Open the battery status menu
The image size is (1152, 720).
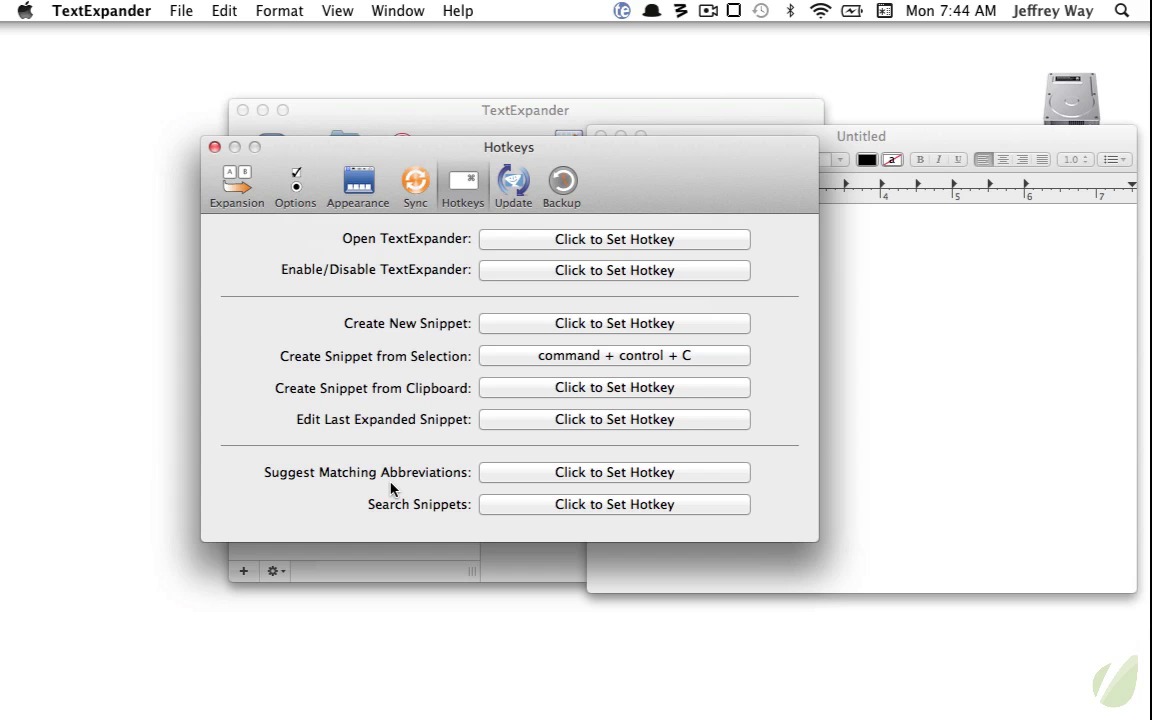[x=852, y=10]
